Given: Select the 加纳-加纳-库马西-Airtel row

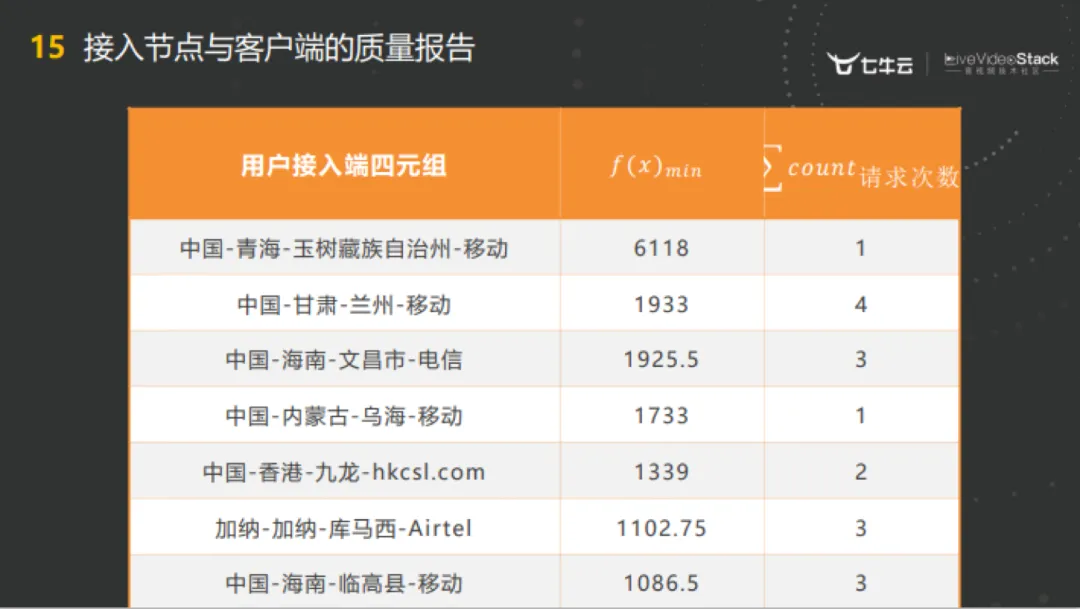Looking at the screenshot, I should pos(344,528).
